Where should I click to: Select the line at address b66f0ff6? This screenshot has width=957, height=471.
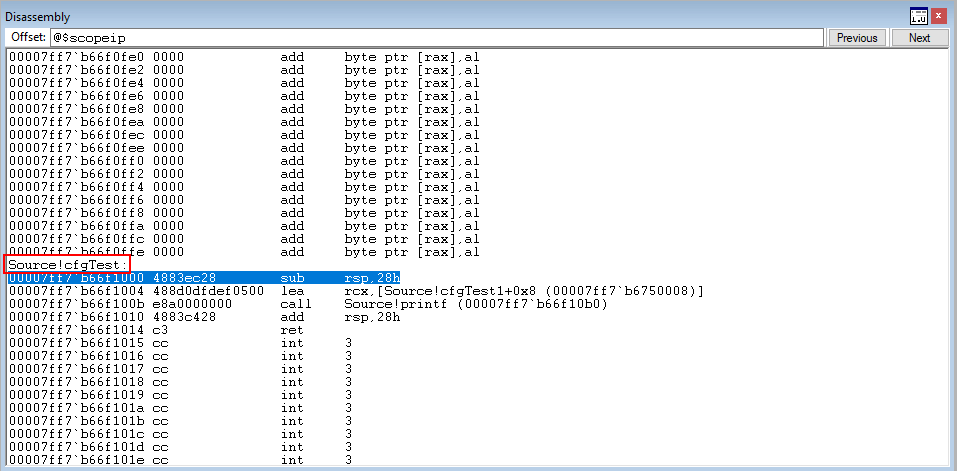tap(244, 200)
